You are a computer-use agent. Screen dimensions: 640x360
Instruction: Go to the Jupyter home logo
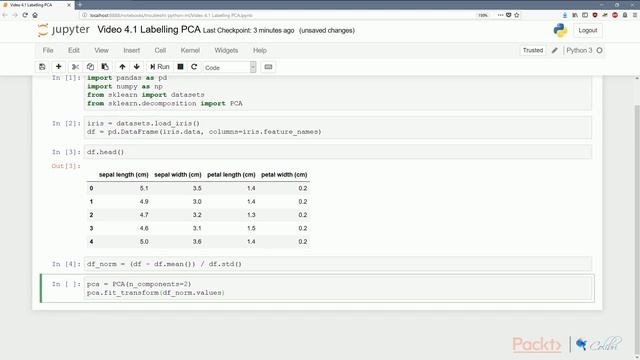[x=63, y=30]
